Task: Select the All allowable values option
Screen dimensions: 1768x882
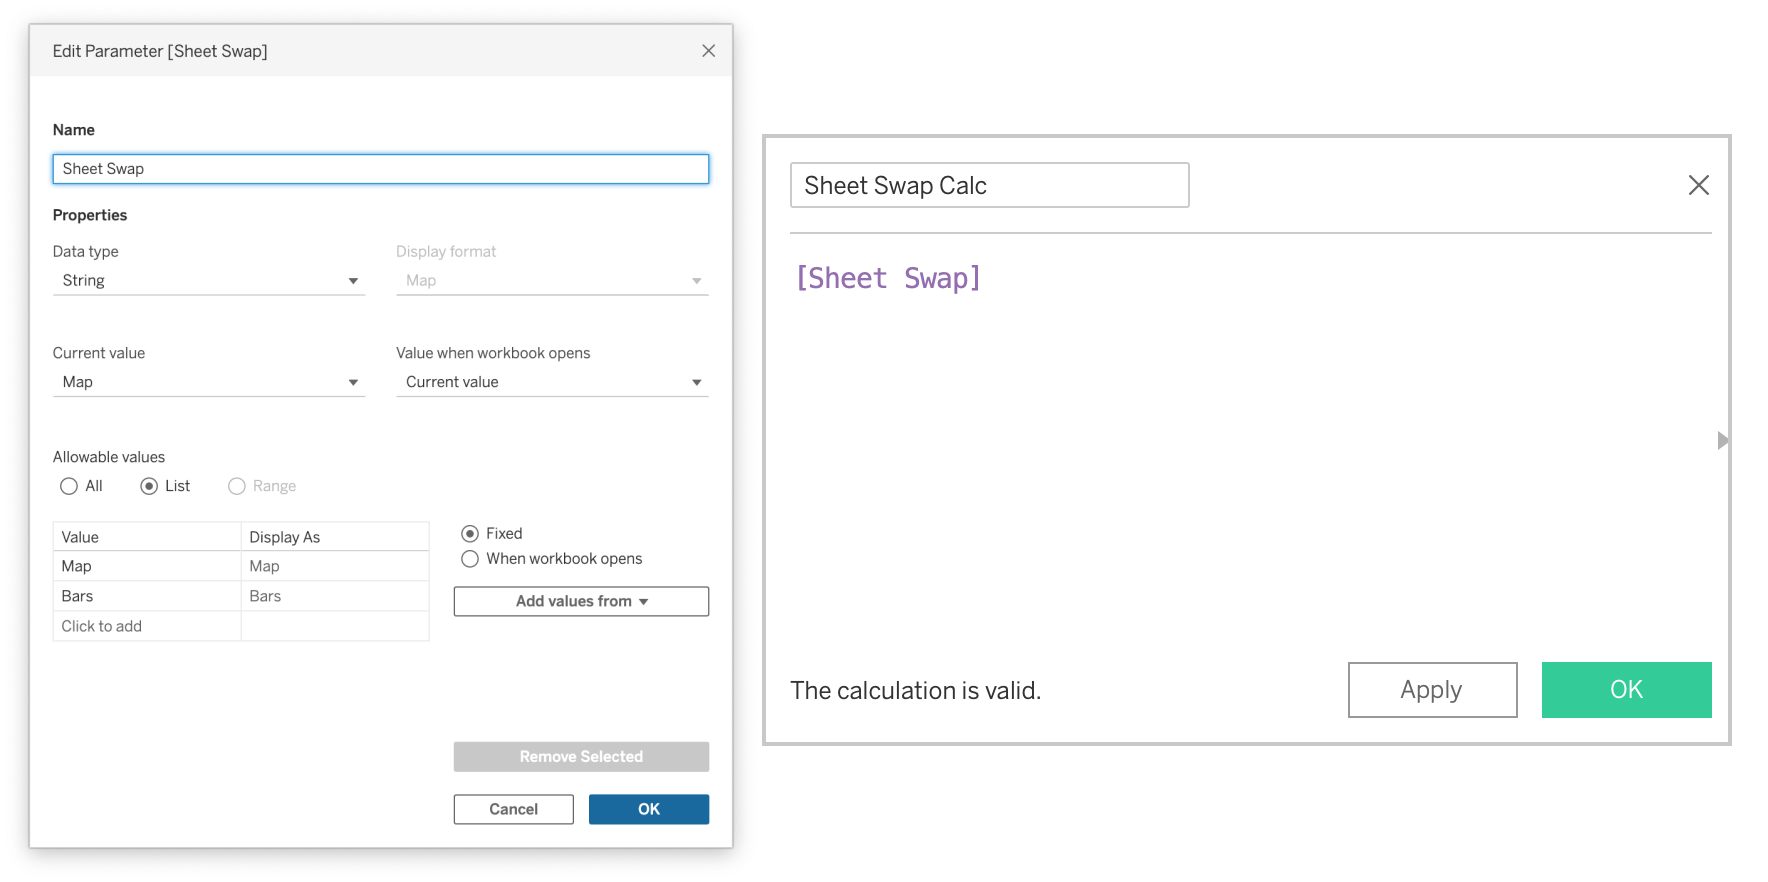Action: click(x=69, y=486)
